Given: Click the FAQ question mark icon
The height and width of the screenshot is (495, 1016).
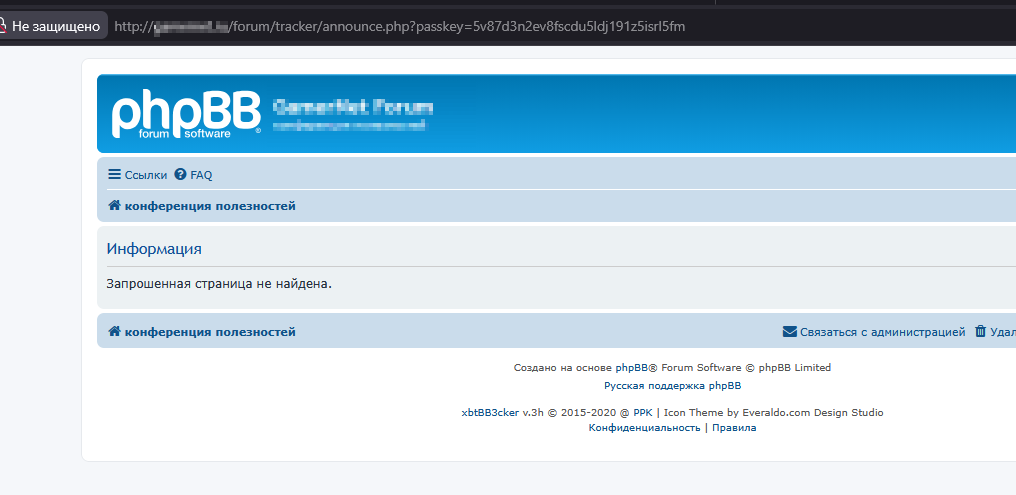Looking at the screenshot, I should pos(180,174).
